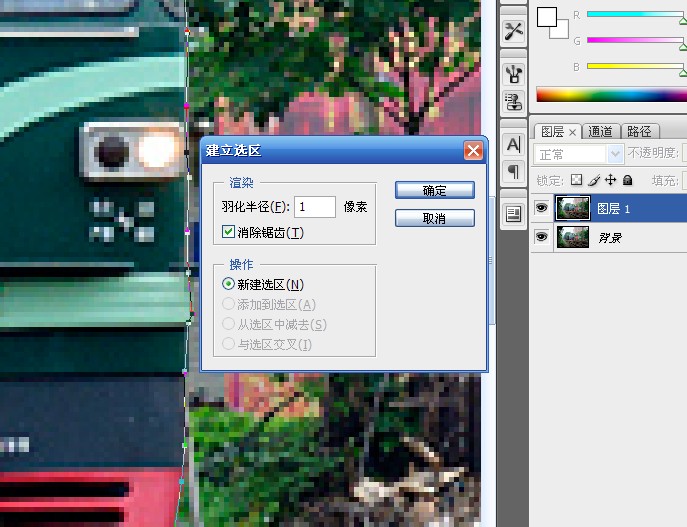
Task: Switch to the 通道 tab
Action: [x=601, y=131]
